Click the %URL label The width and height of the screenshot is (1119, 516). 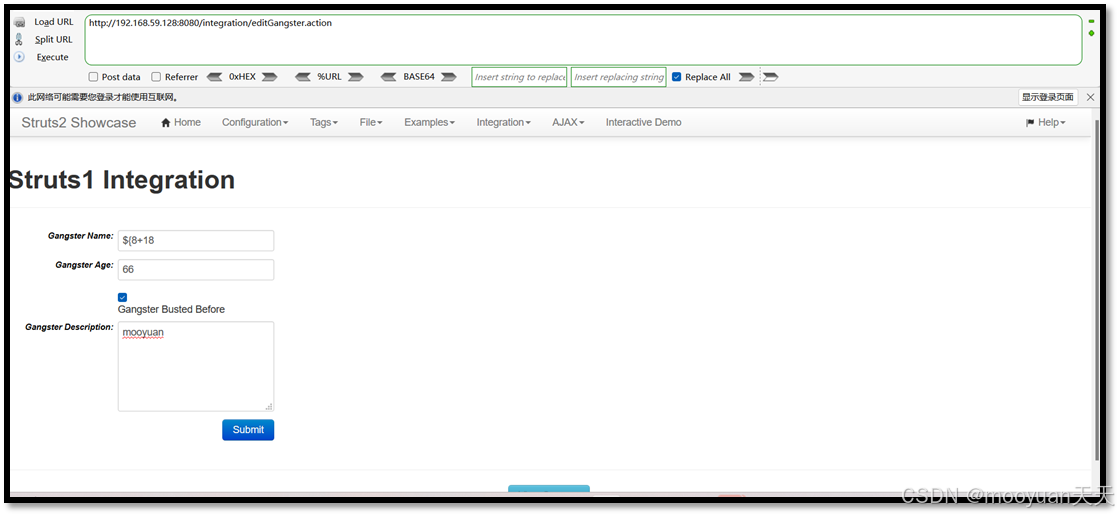click(x=329, y=77)
